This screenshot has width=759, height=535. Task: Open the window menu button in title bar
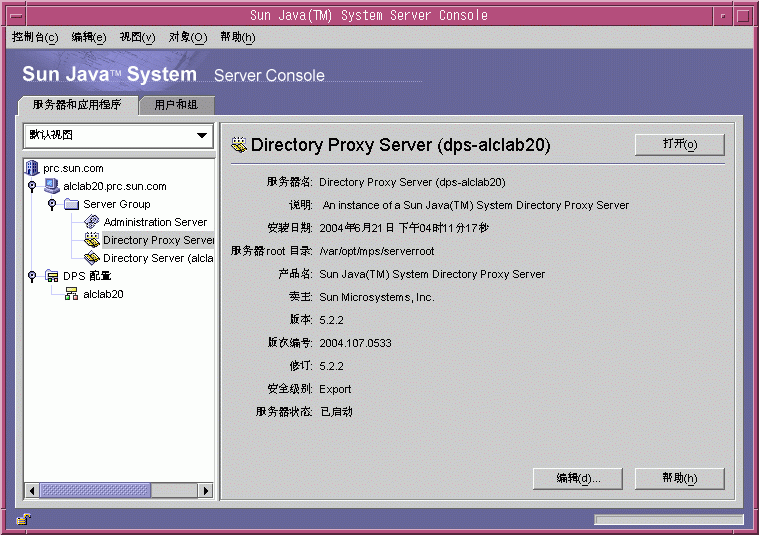coord(16,15)
